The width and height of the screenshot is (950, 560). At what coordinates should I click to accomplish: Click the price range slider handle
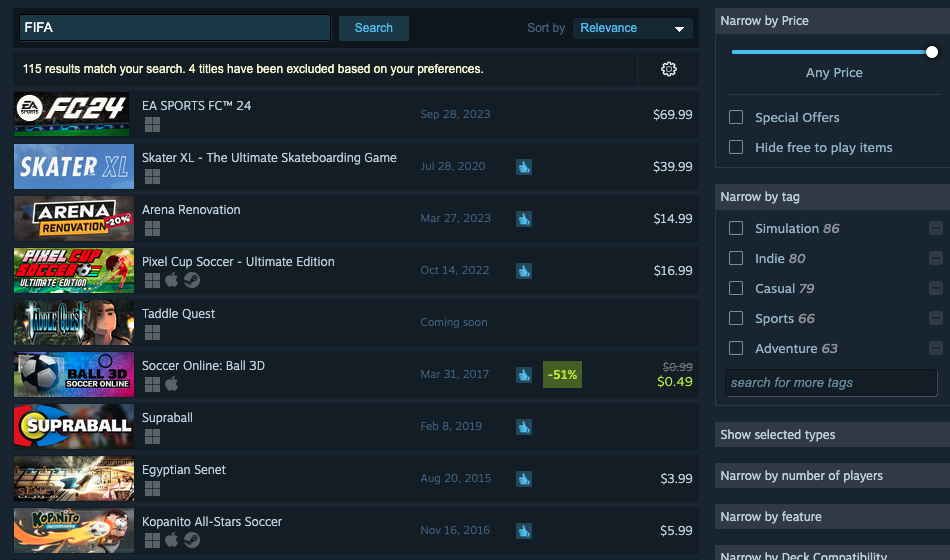click(932, 52)
